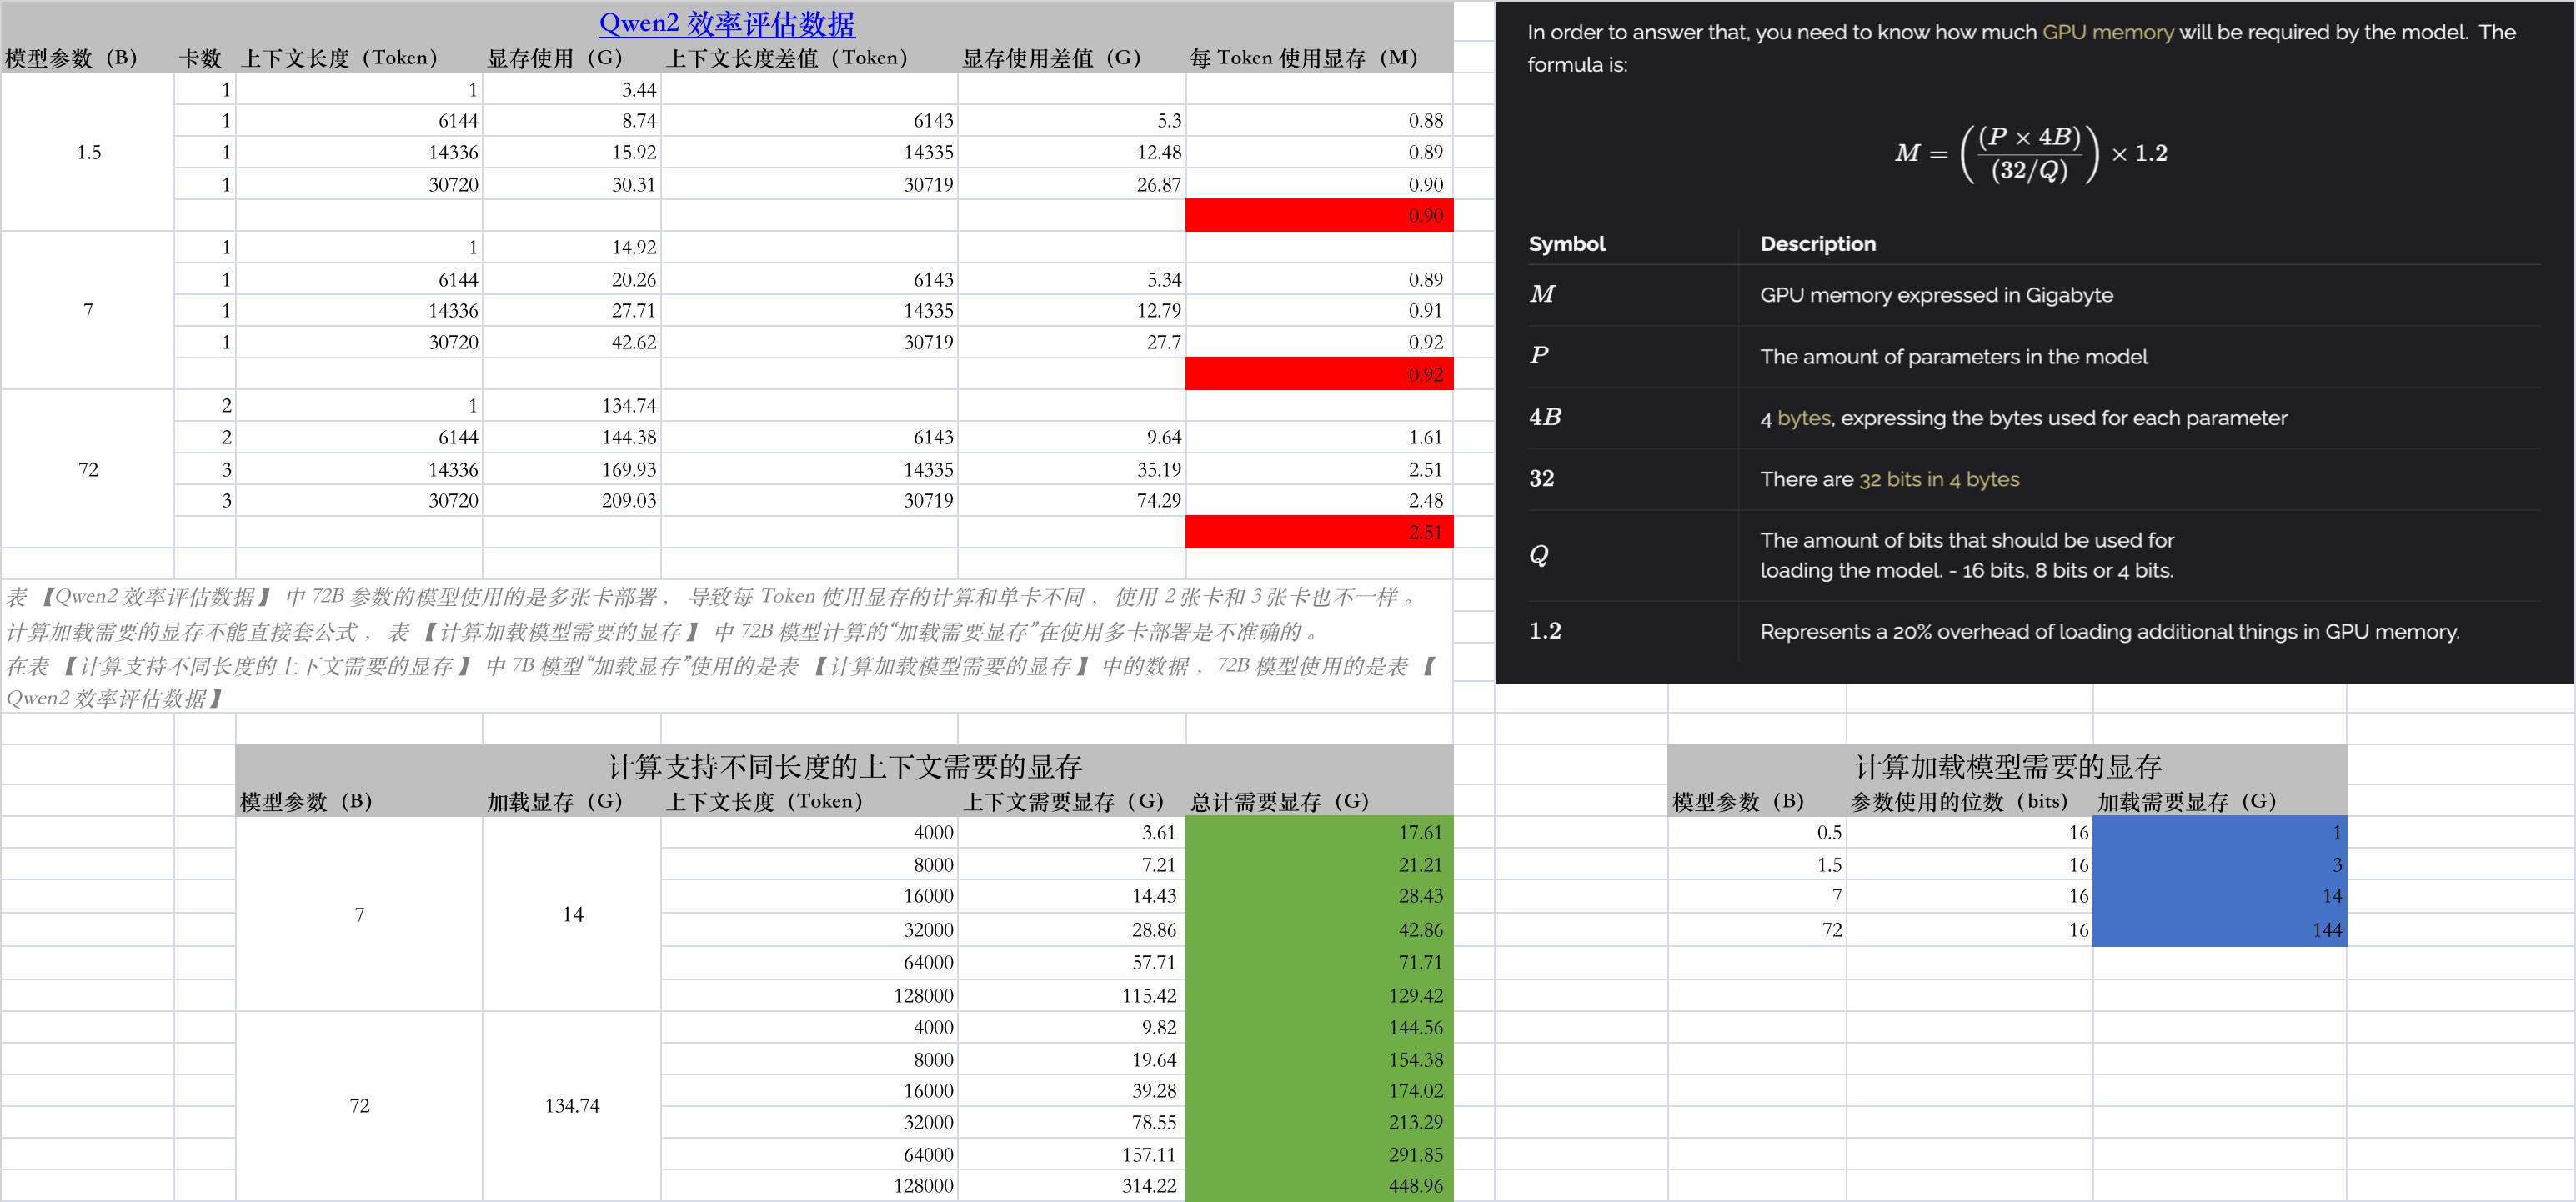This screenshot has width=2576, height=1202.
Task: Select the red cell showing 2.51
Action: tap(1318, 532)
